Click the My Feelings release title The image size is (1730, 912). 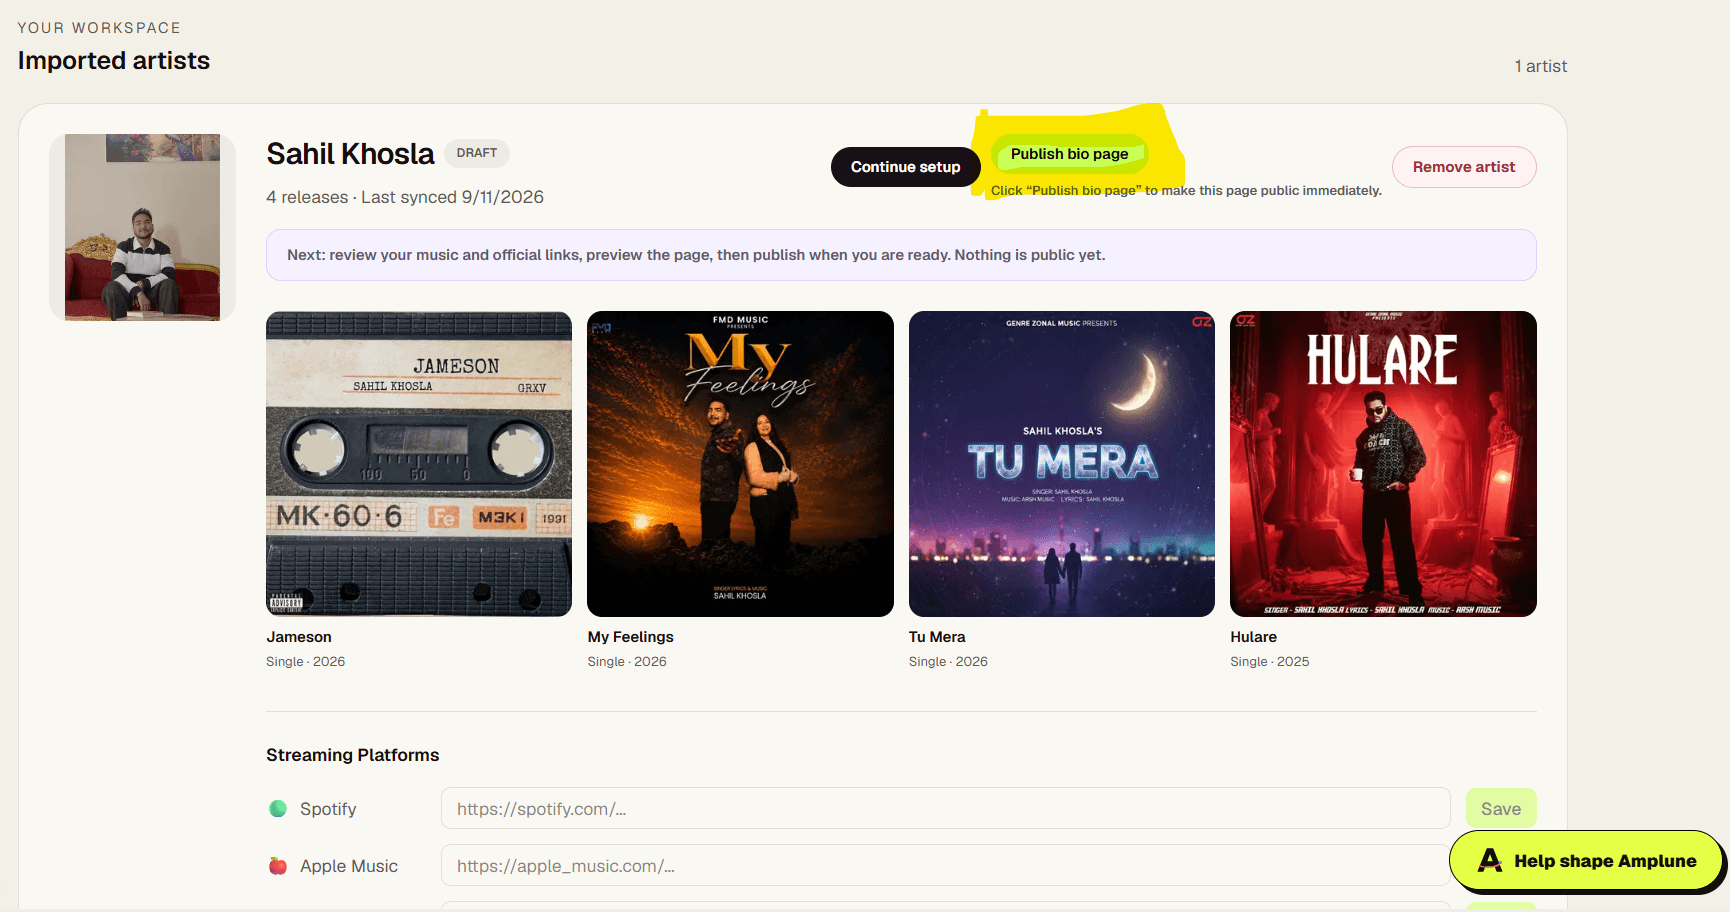point(630,637)
